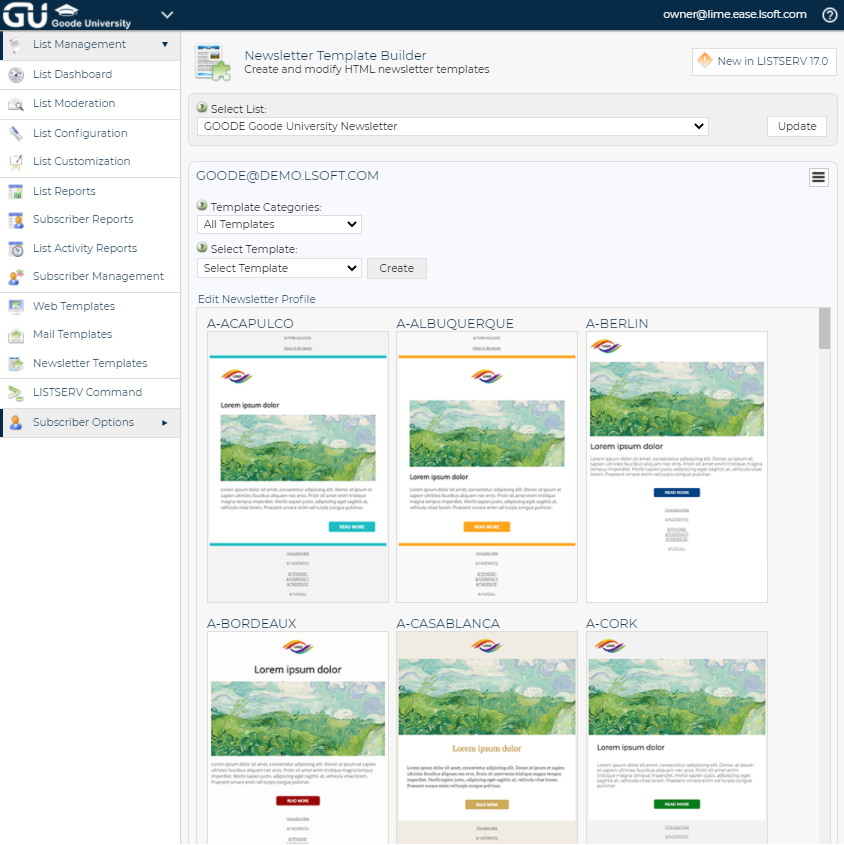
Task: Open help via question mark icon
Action: pos(829,15)
